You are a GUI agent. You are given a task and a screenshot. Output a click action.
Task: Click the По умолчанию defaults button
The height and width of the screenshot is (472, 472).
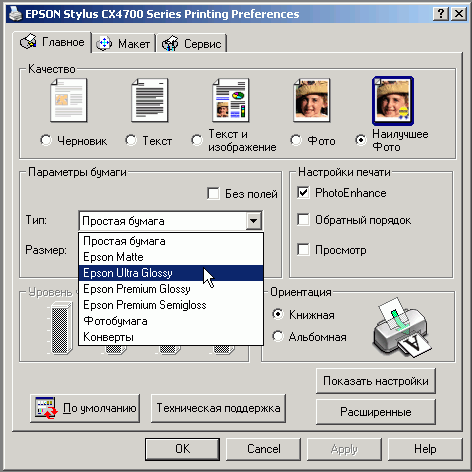[x=85, y=408]
